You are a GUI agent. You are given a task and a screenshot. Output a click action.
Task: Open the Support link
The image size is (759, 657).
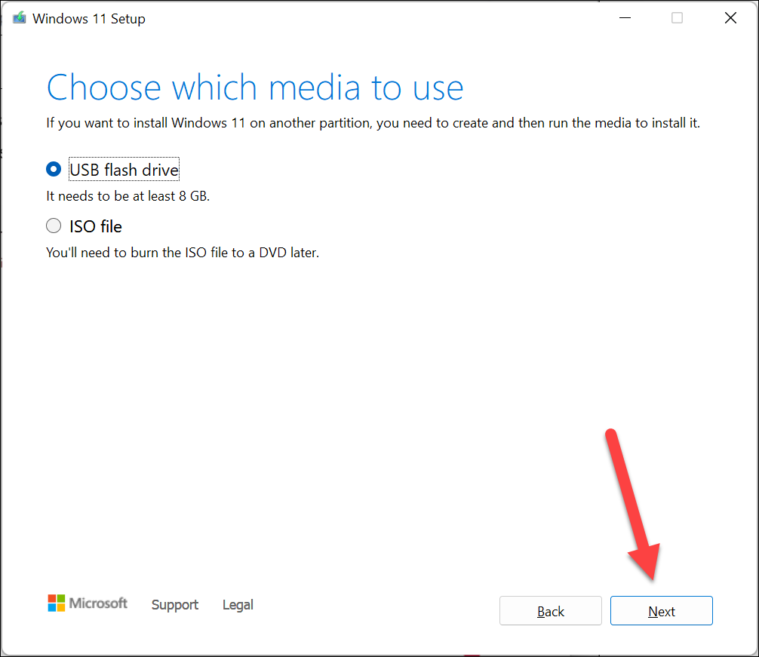[x=175, y=605]
